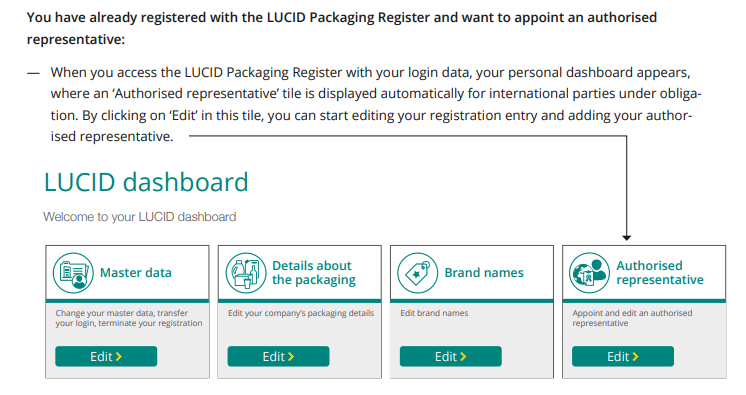746x395 pixels.
Task: Click the chevron on Details about packaging Edit
Action: [291, 356]
